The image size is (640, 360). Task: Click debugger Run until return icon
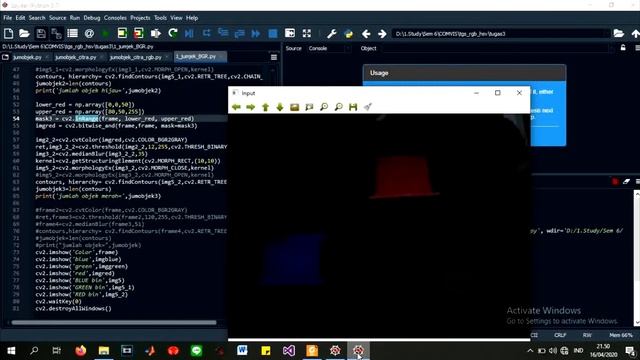(239, 33)
